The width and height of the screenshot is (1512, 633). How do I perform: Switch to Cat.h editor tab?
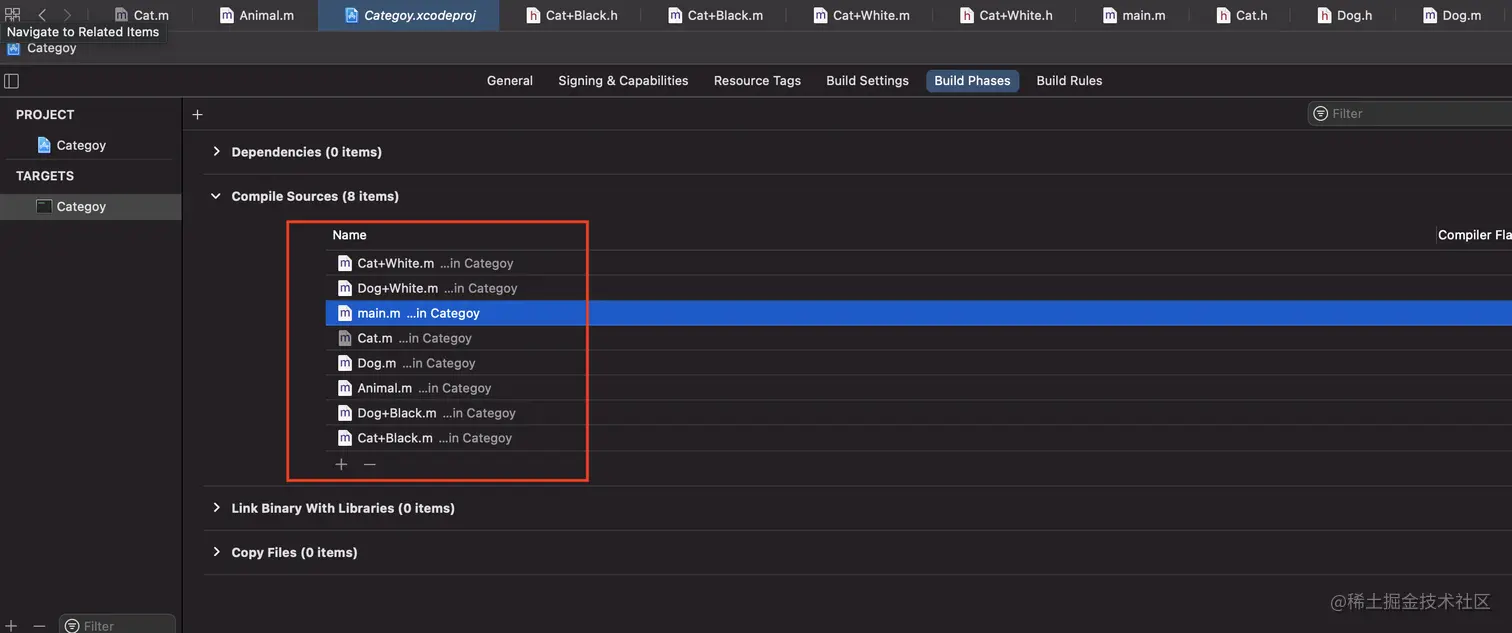[1241, 15]
